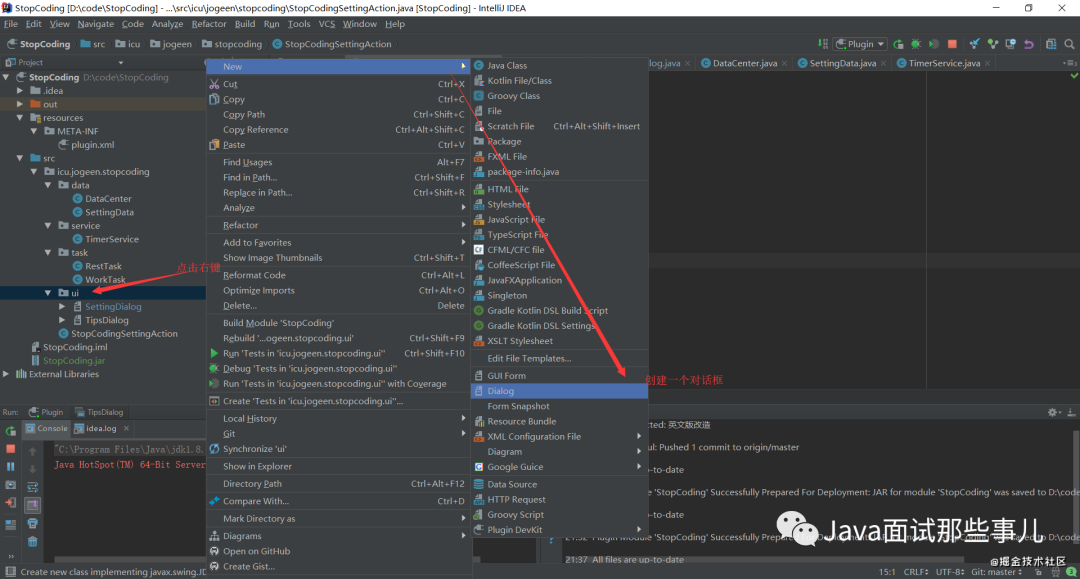
Task: Select the idea.log tab in the Run panel
Action: pos(101,428)
